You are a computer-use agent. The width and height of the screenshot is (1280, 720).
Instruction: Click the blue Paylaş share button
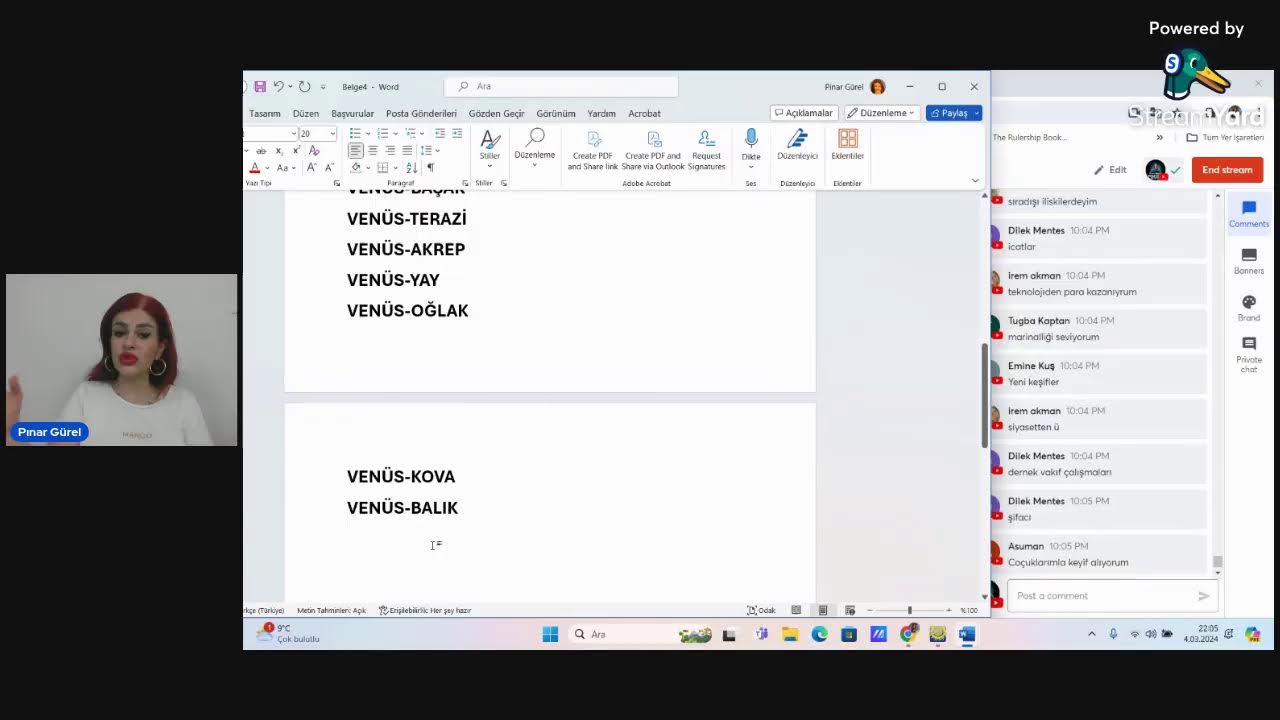pos(954,113)
